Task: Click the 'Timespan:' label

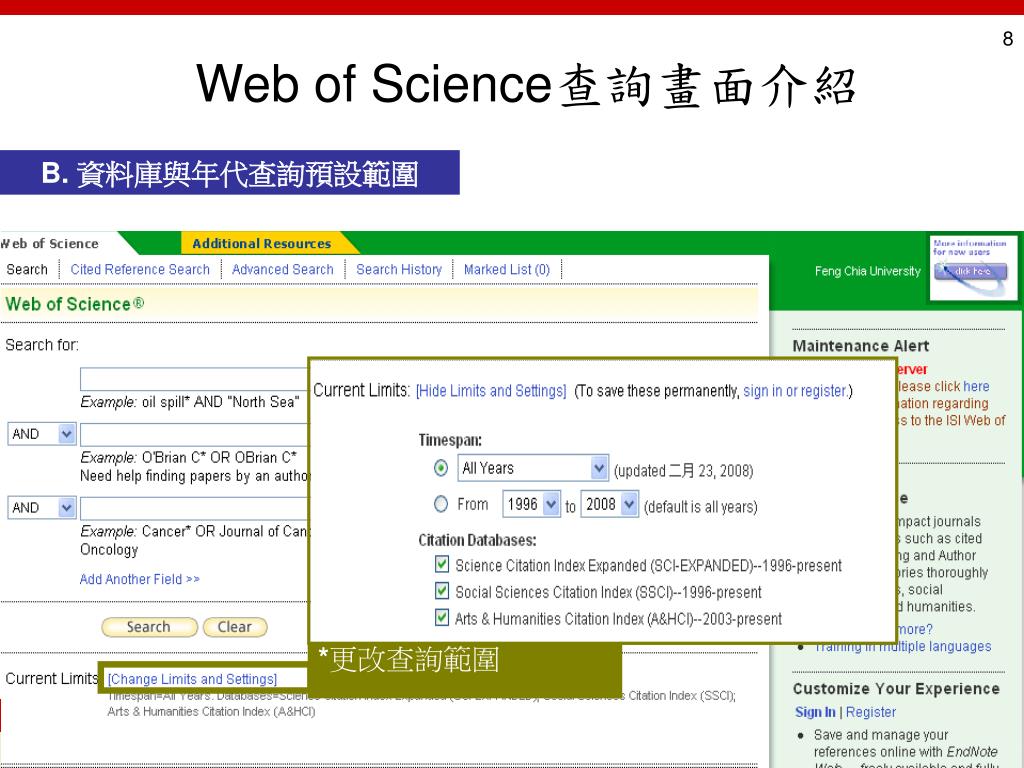Action: pyautogui.click(x=450, y=440)
